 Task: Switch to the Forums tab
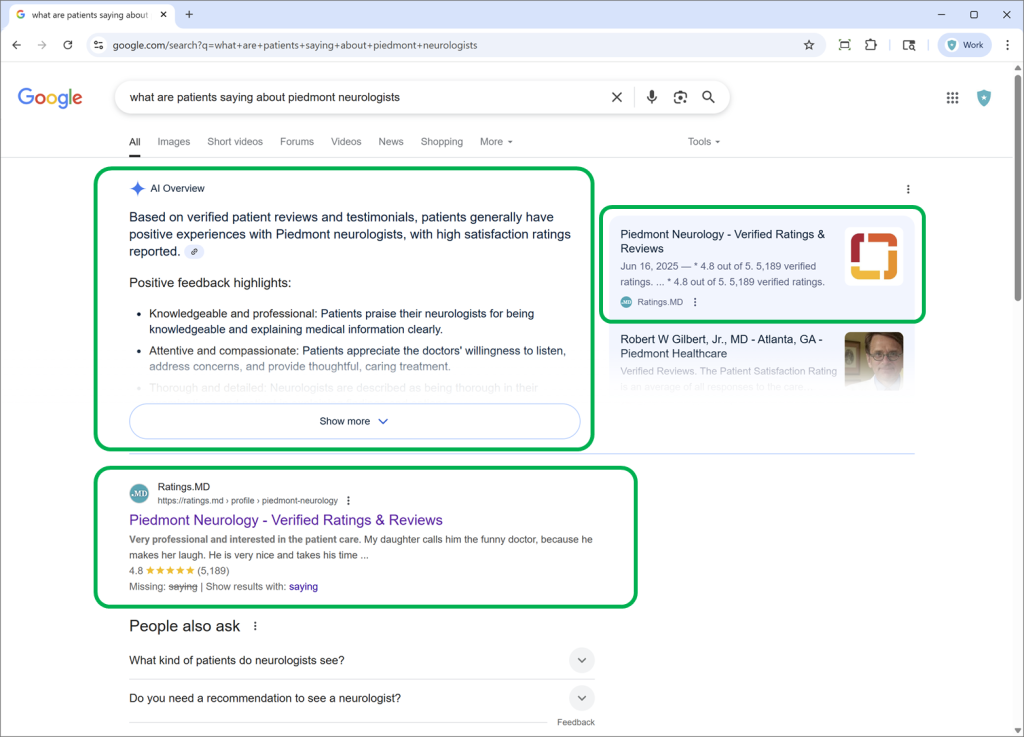(297, 142)
